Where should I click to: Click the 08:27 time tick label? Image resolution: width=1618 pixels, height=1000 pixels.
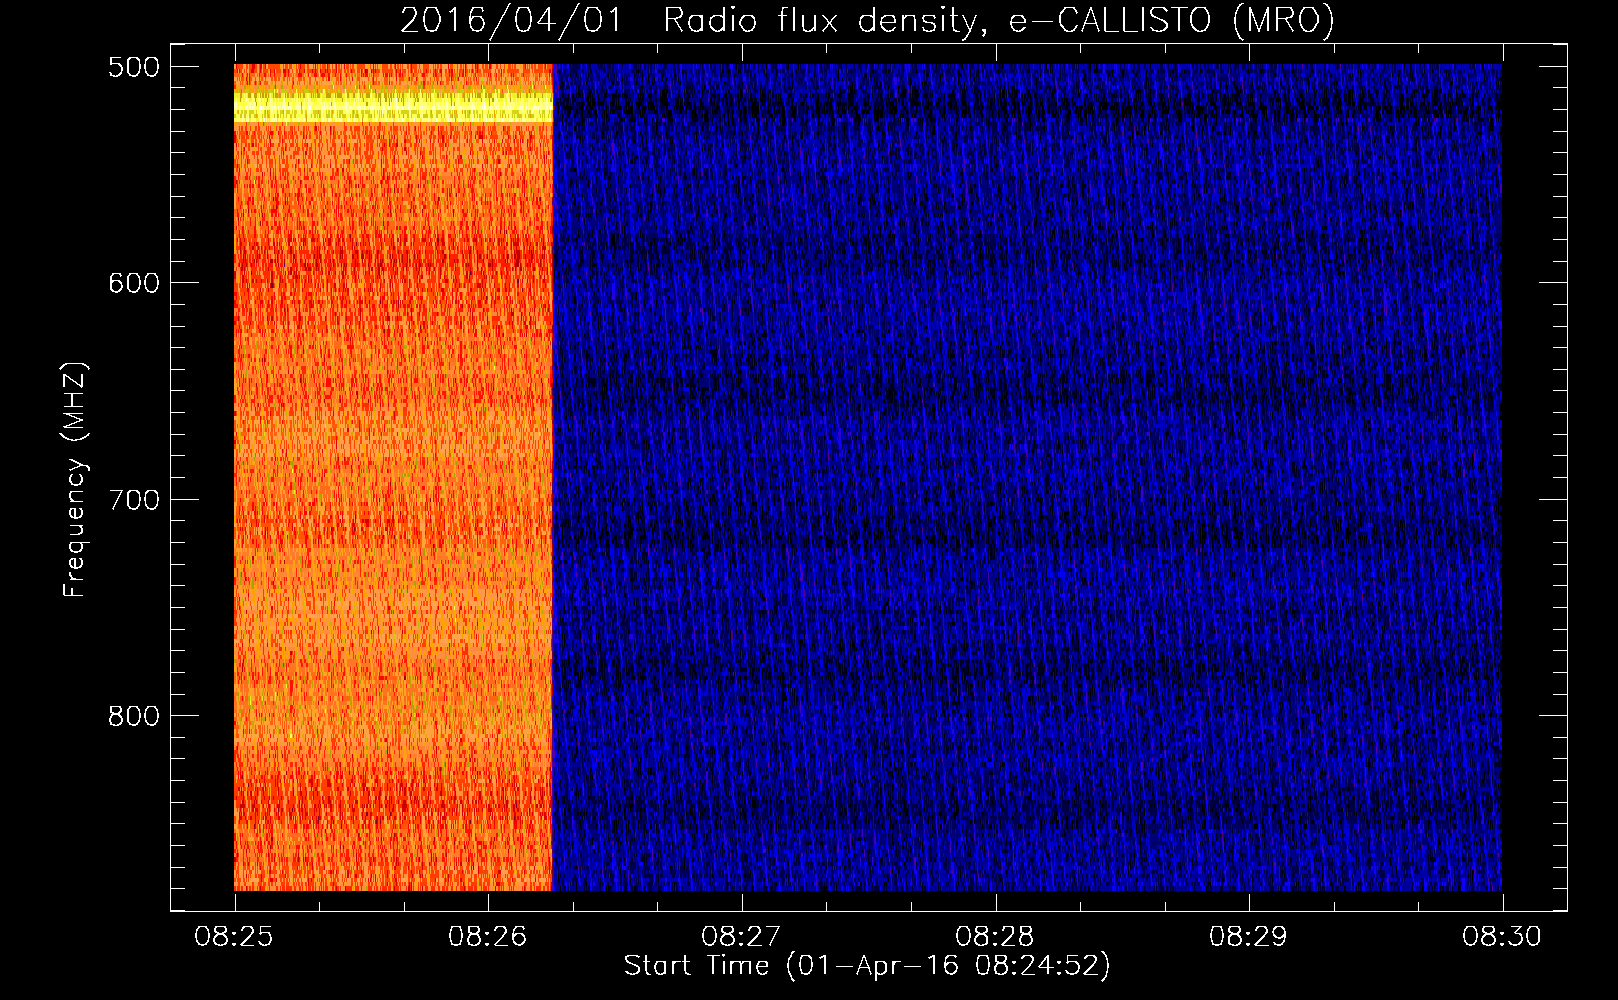click(741, 937)
